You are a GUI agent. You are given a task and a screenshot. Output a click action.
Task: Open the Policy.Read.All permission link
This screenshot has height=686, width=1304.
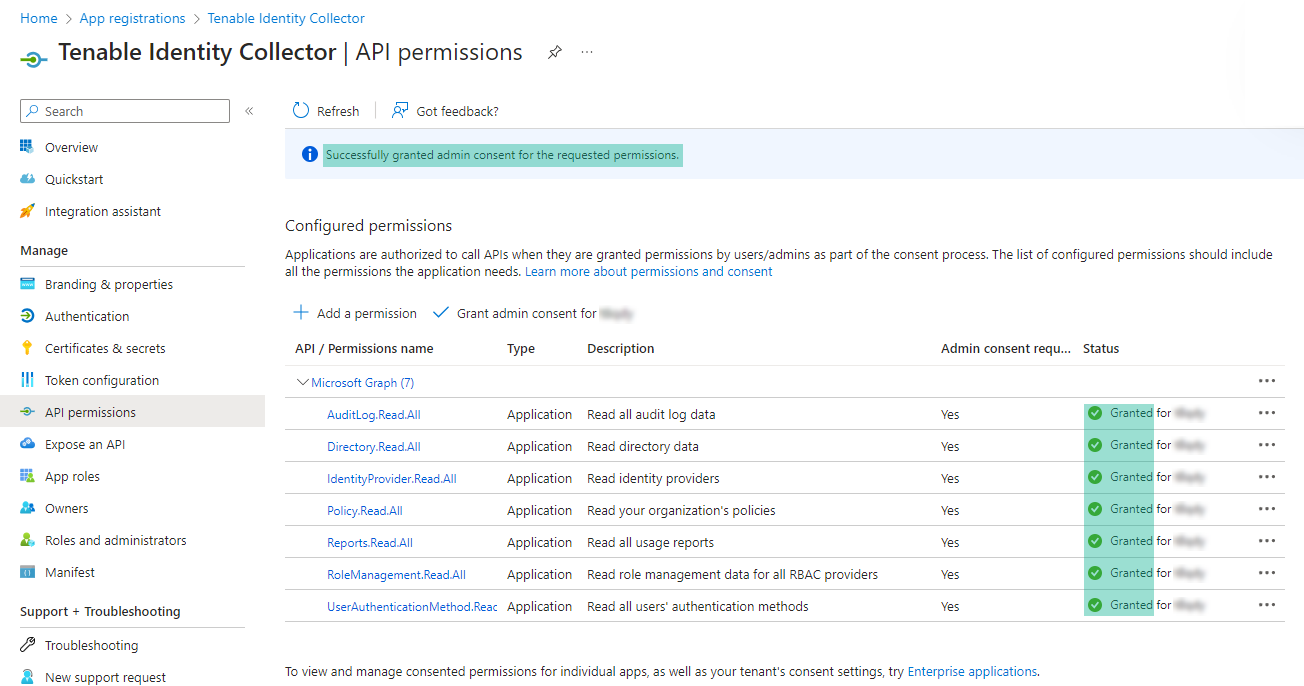tap(365, 510)
